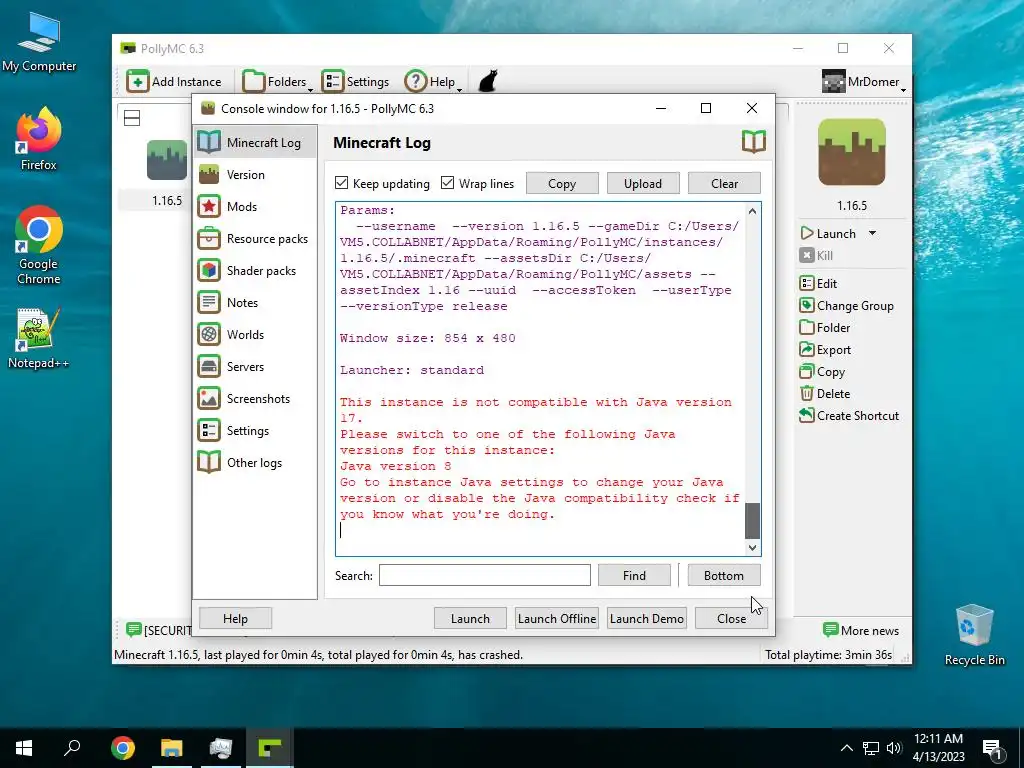Click More news in PollyMC window
This screenshot has height=768, width=1024.
(861, 630)
